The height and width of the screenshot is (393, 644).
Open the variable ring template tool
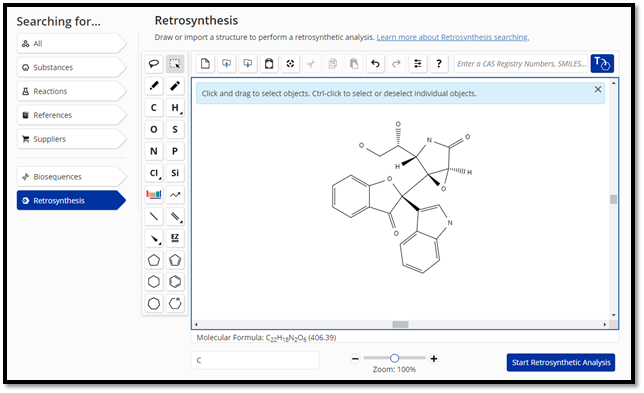175,303
